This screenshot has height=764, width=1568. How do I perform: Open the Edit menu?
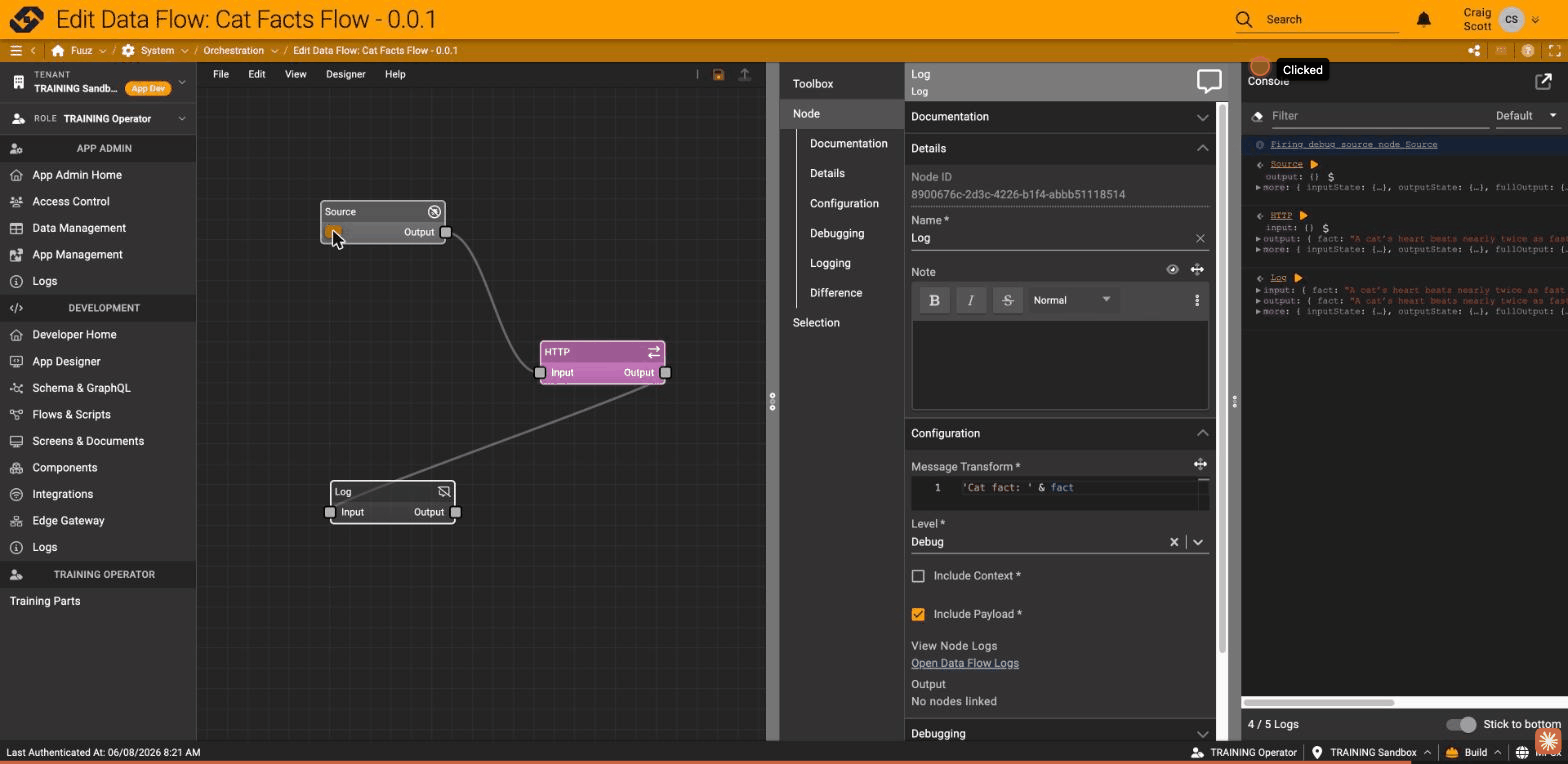[257, 74]
